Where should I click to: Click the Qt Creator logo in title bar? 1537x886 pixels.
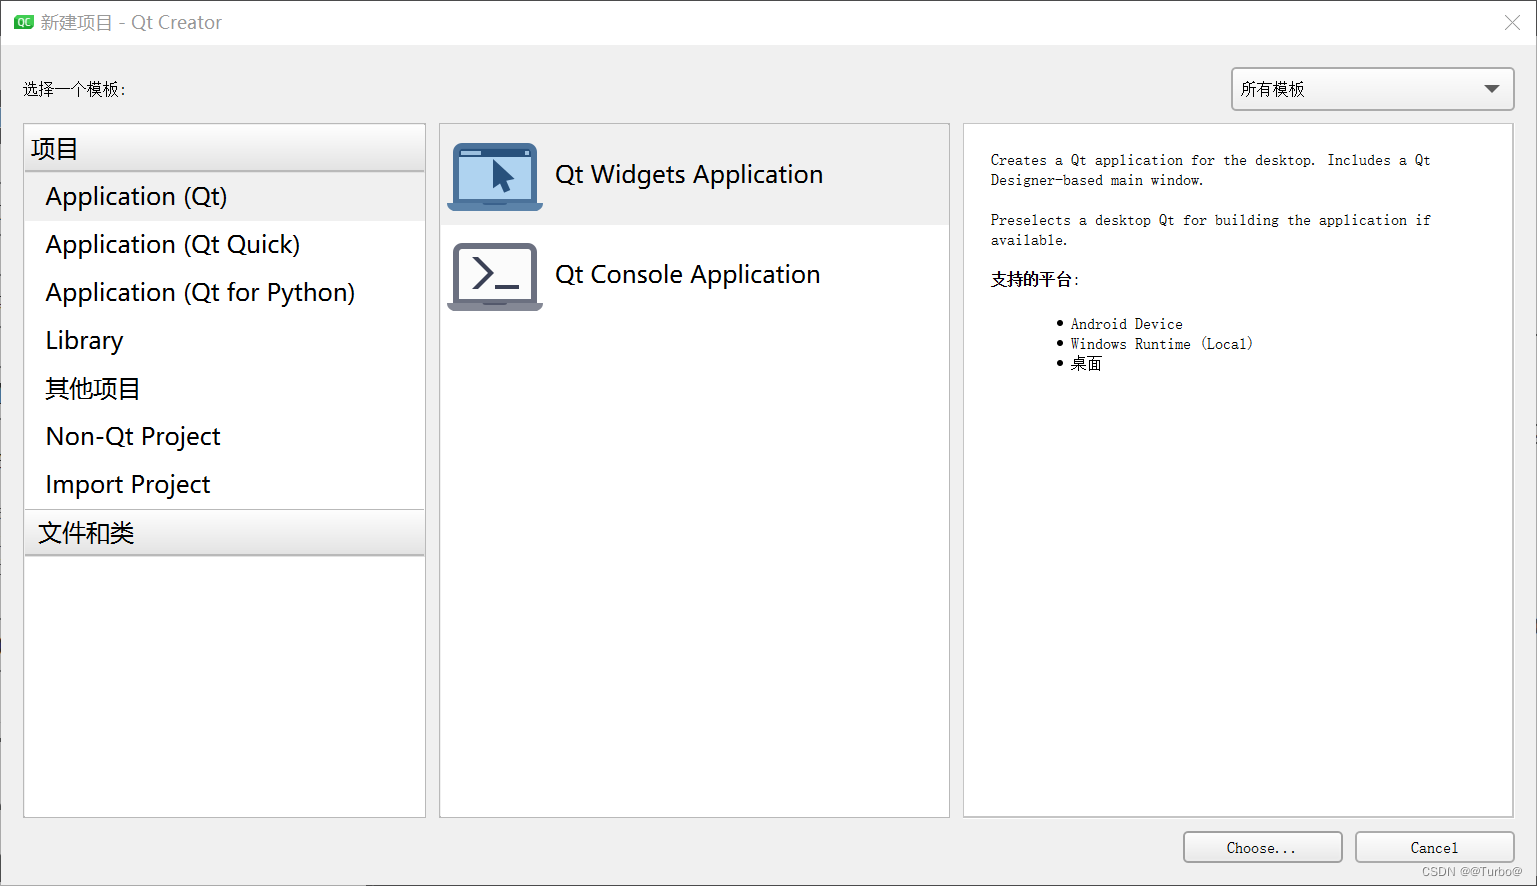[24, 22]
